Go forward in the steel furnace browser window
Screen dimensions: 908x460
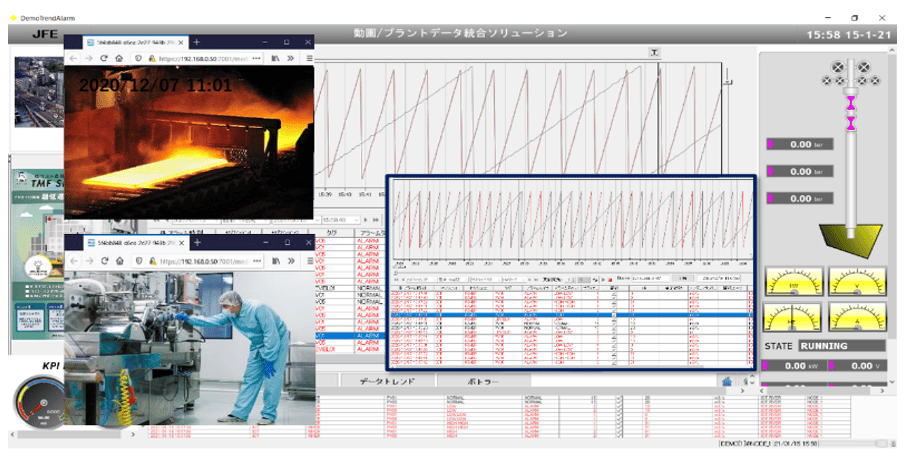[89, 58]
